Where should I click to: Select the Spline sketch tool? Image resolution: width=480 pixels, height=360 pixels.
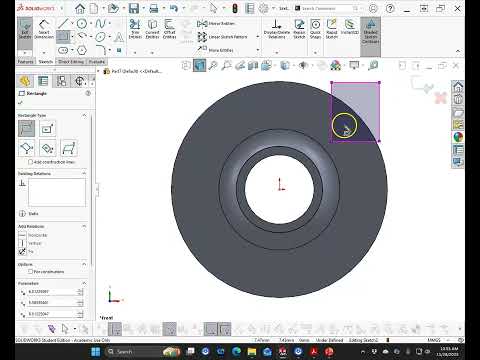click(100, 23)
